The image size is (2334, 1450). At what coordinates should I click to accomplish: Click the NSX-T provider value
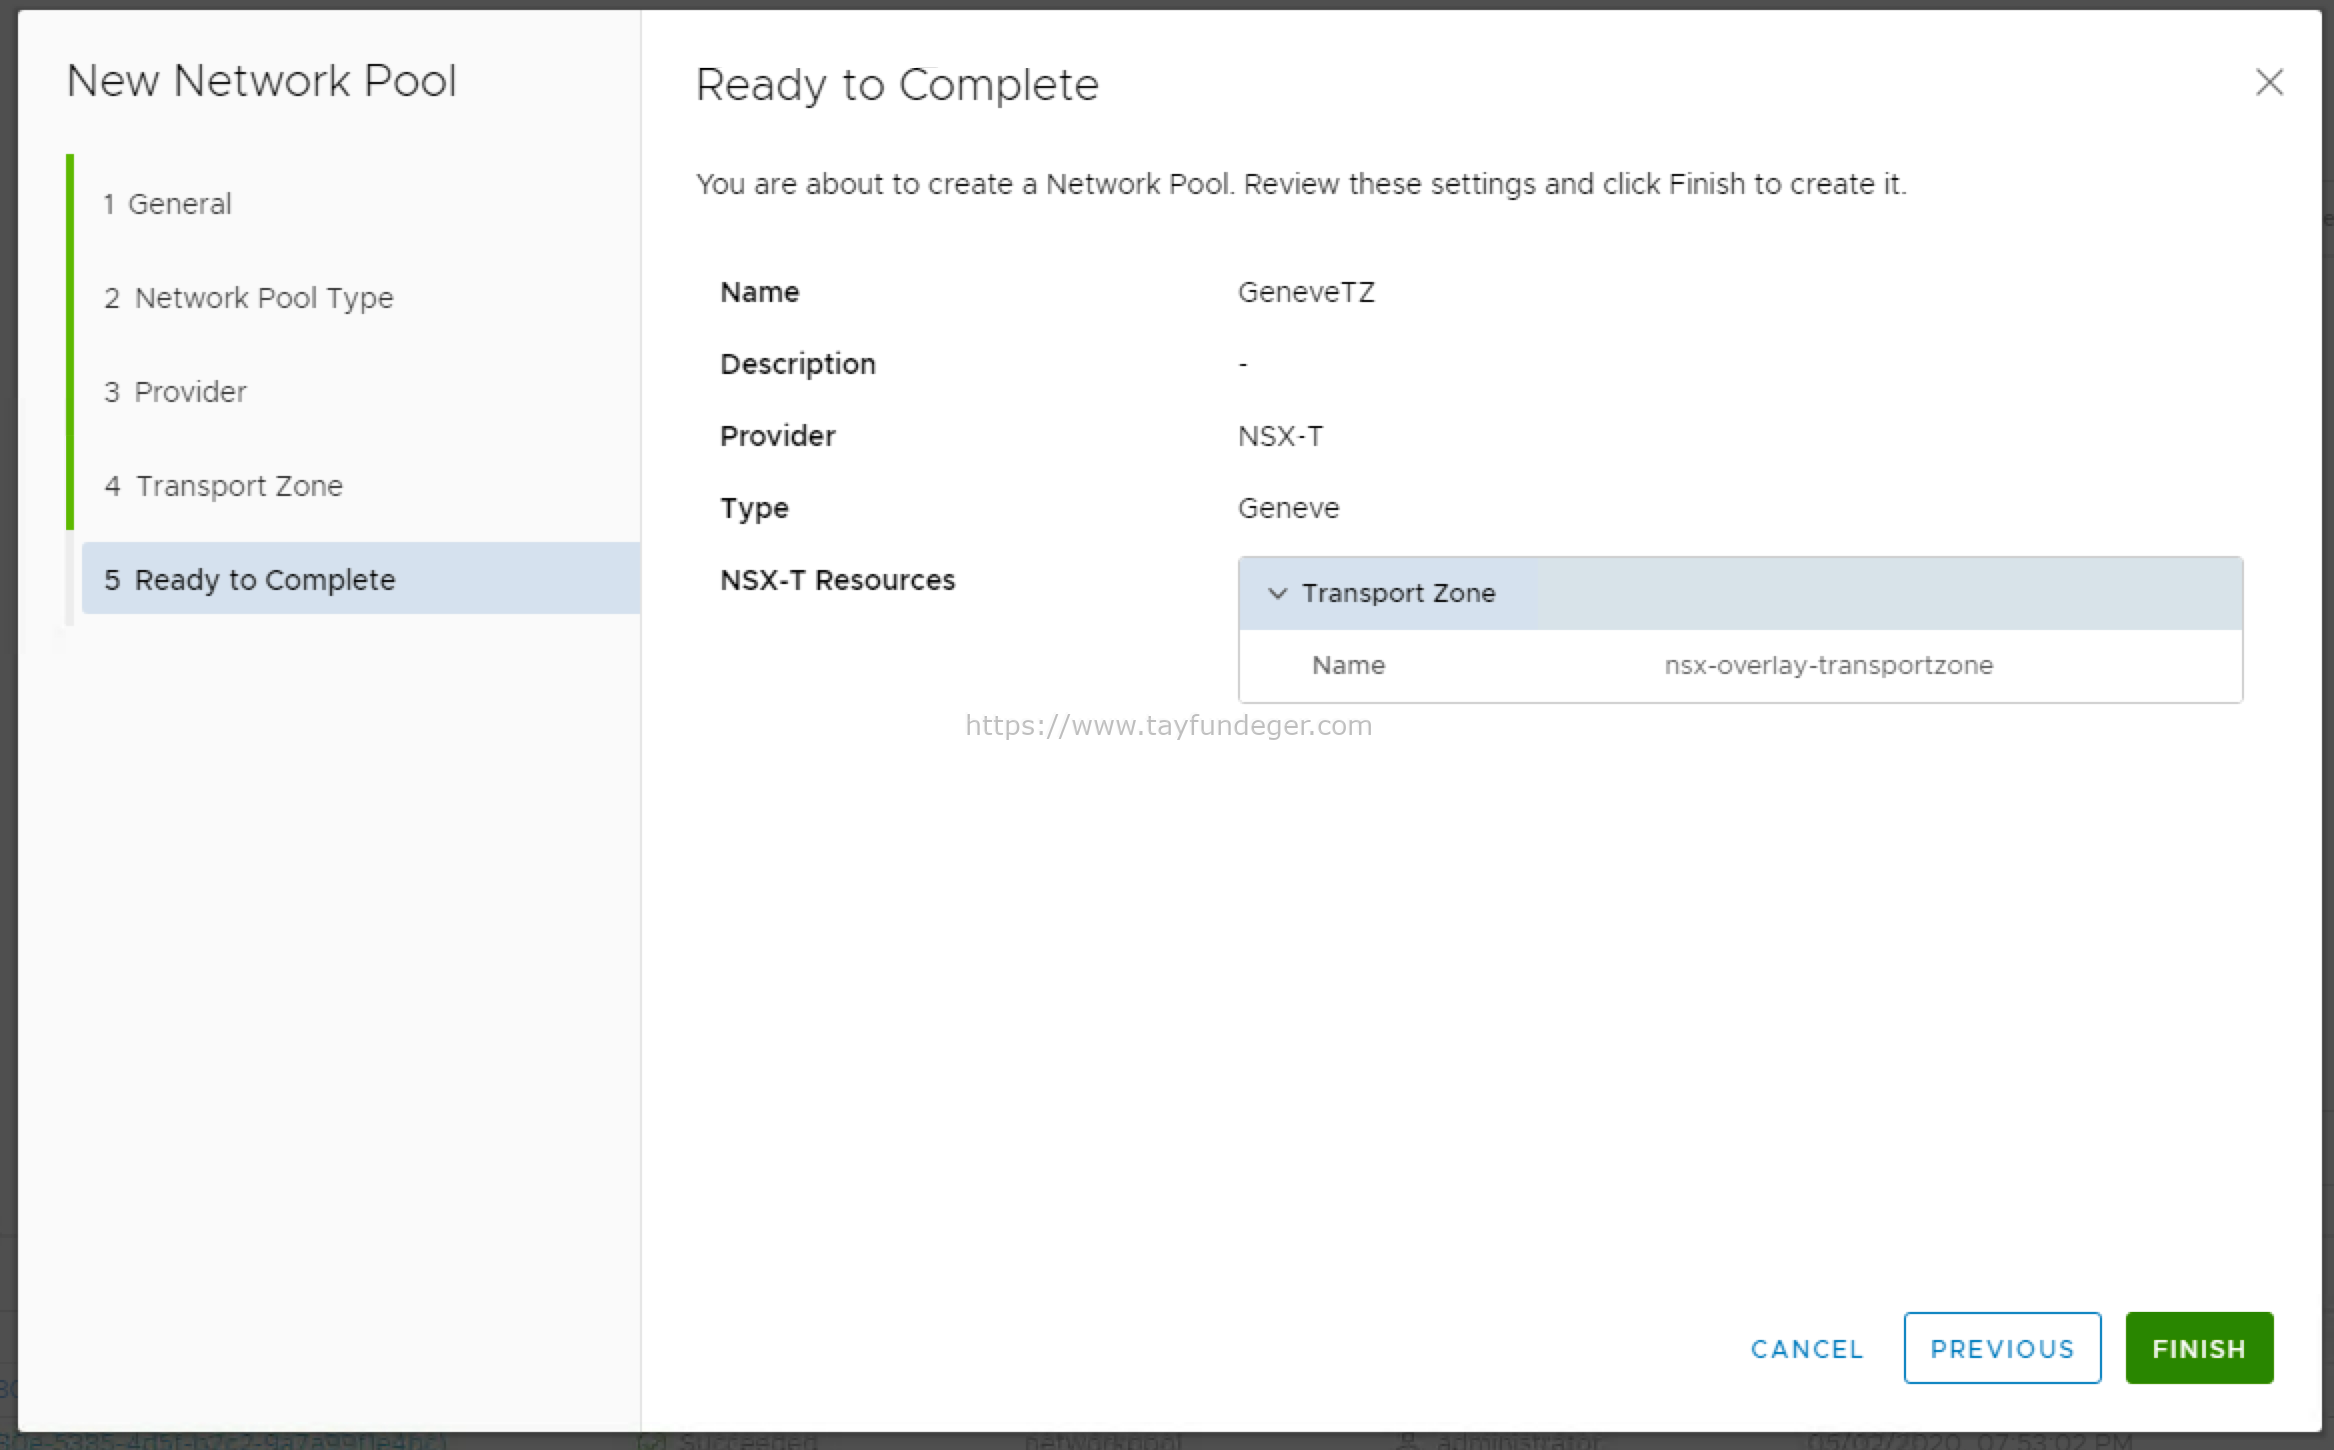tap(1280, 436)
